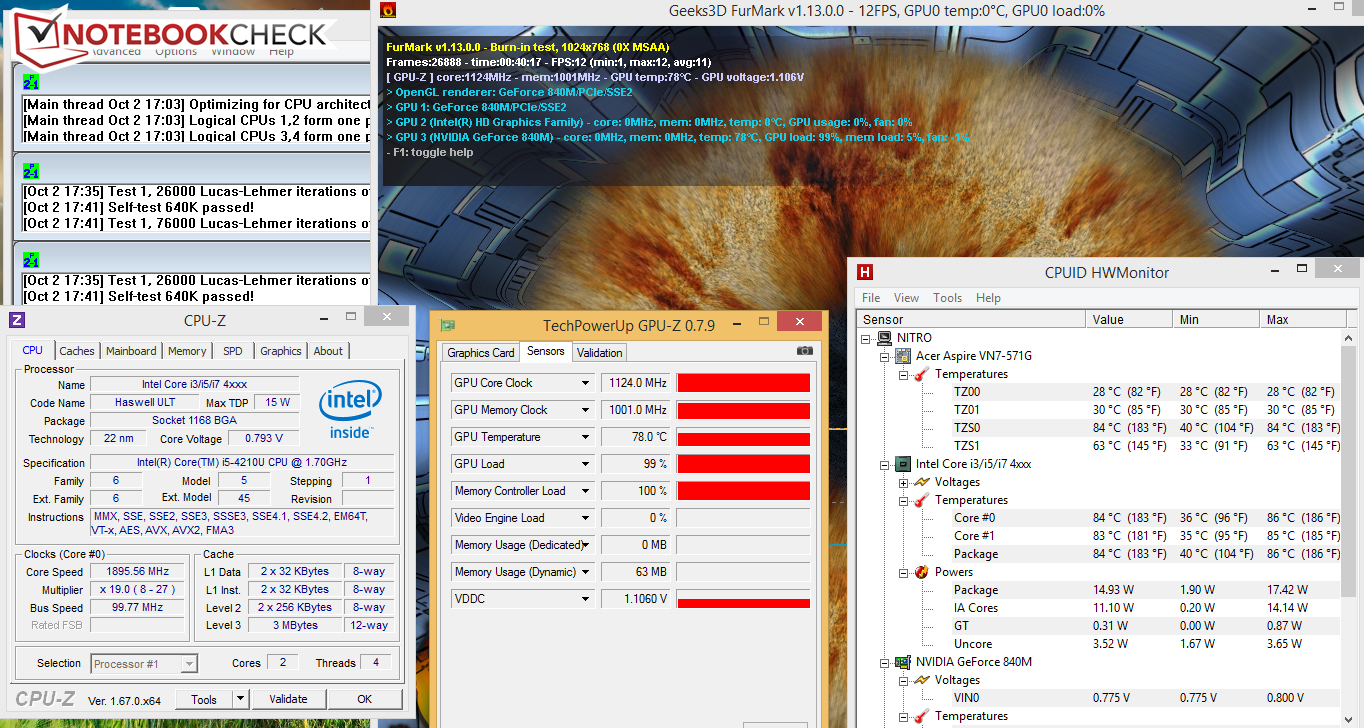Click the red H icon in HWMonitor title bar
The image size is (1364, 728).
click(x=865, y=272)
